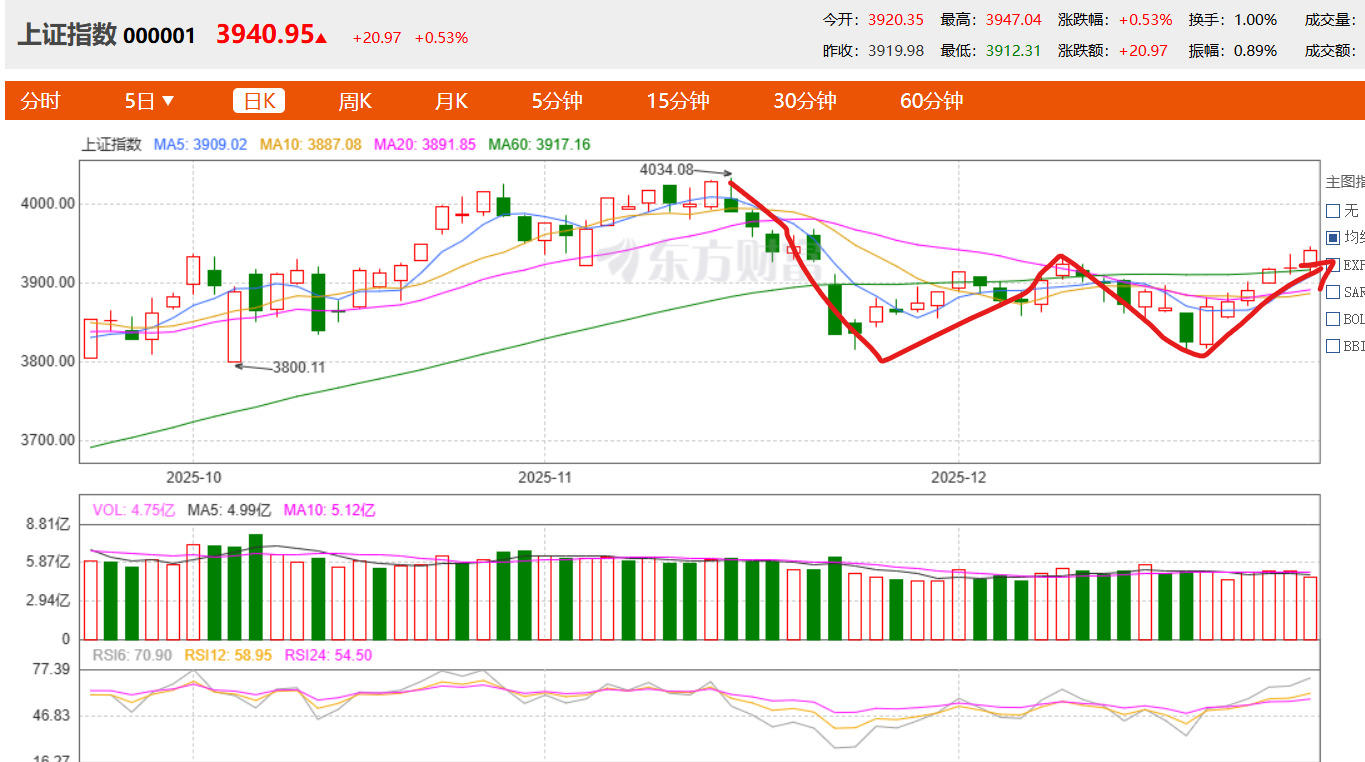
Task: Click the volume MA10: 5.12亿 legend
Action: click(x=330, y=509)
